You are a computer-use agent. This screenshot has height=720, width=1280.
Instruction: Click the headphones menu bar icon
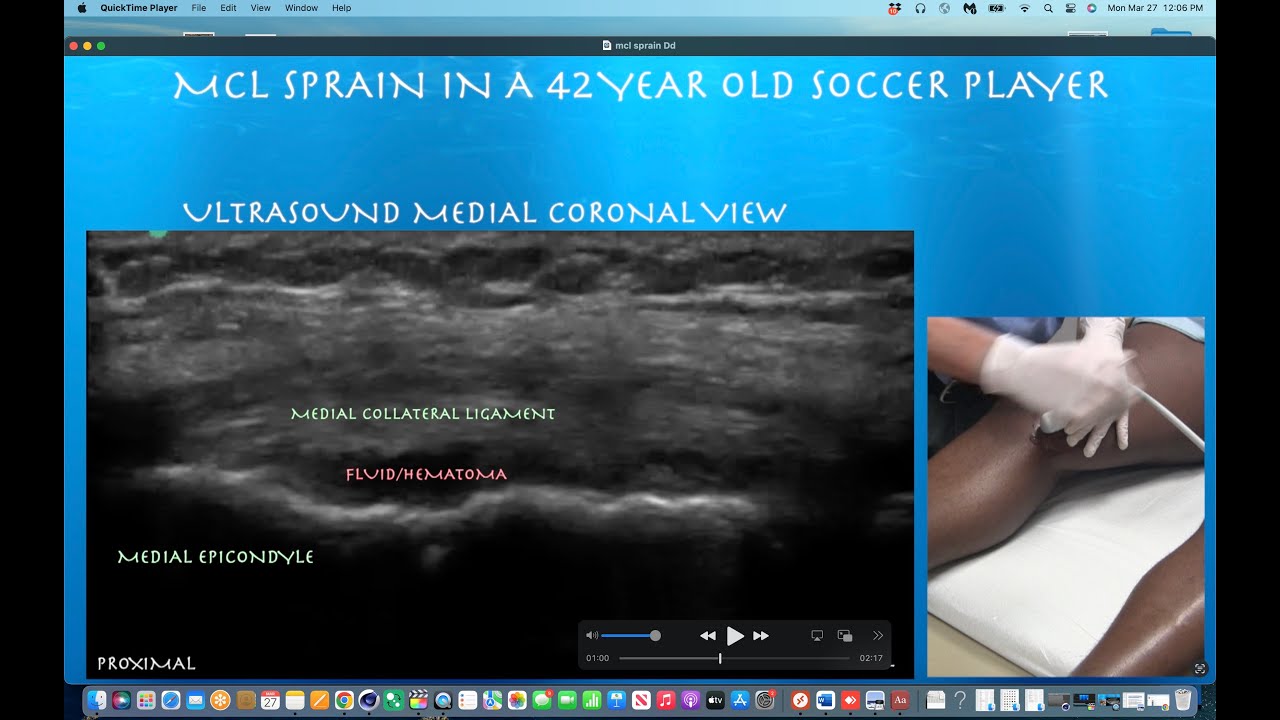pyautogui.click(x=920, y=8)
